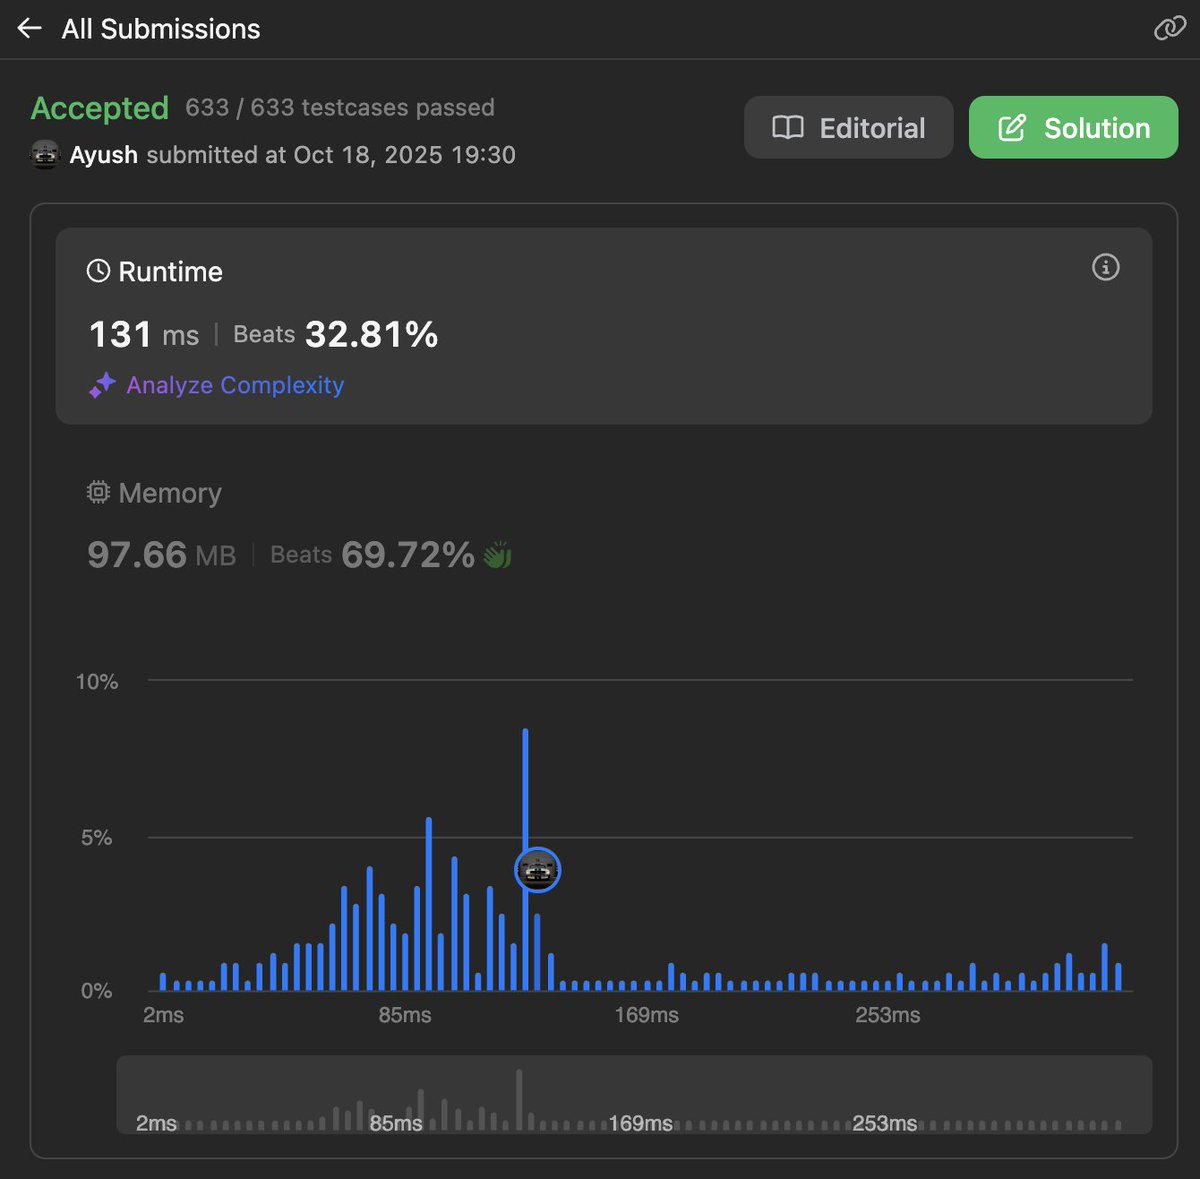Viewport: 1200px width, 1179px height.
Task: Click the sparkle icon beside Analyze Complexity
Action: [x=102, y=385]
